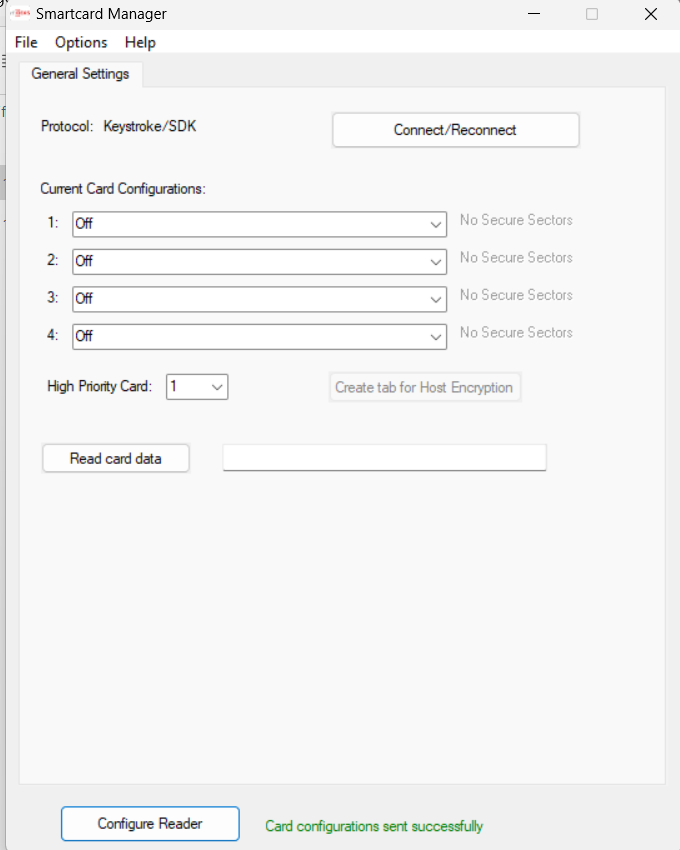Click the success status message text
Image resolution: width=680 pixels, height=850 pixels.
pos(373,826)
